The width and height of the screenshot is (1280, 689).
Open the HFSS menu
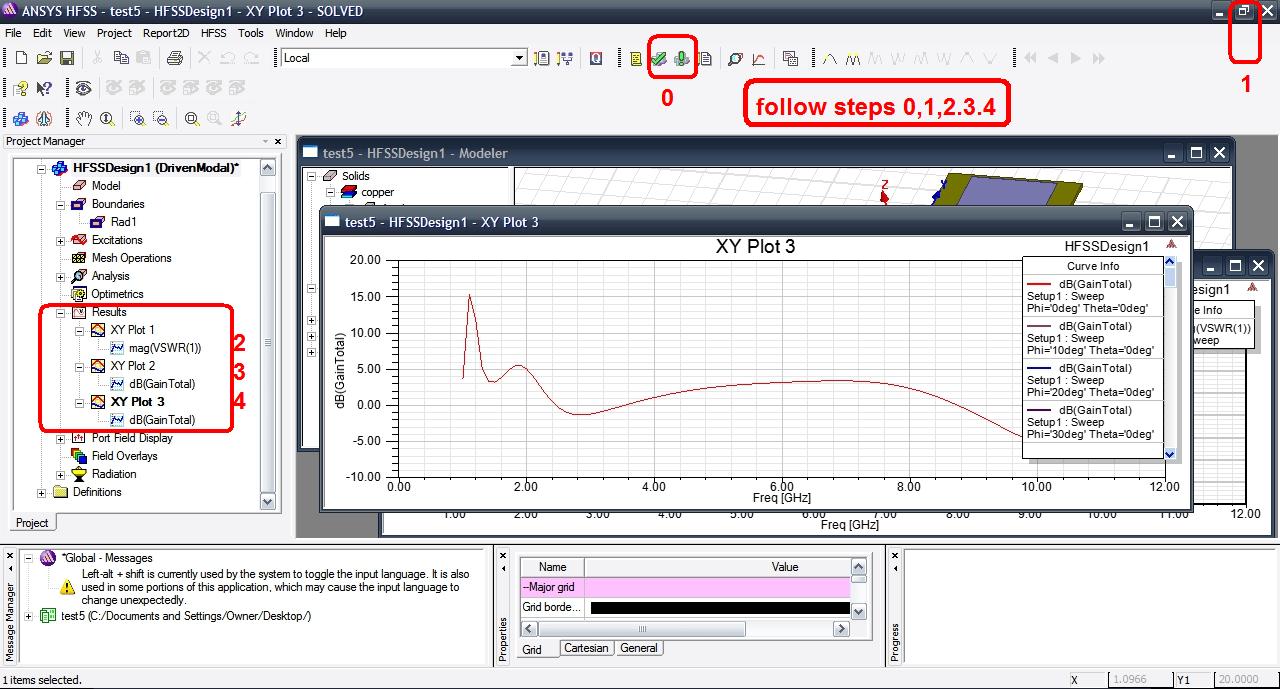(x=214, y=33)
